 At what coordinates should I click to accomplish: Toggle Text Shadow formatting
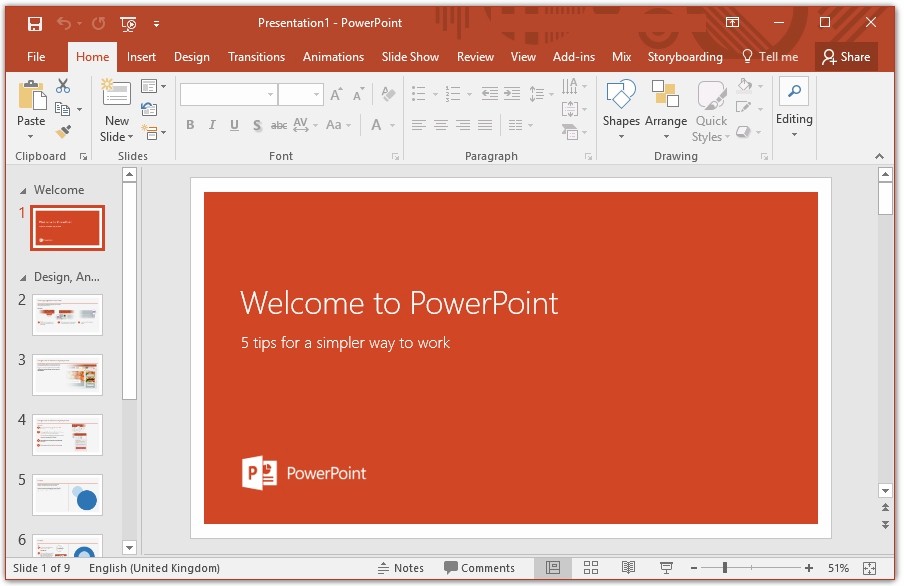pos(257,125)
